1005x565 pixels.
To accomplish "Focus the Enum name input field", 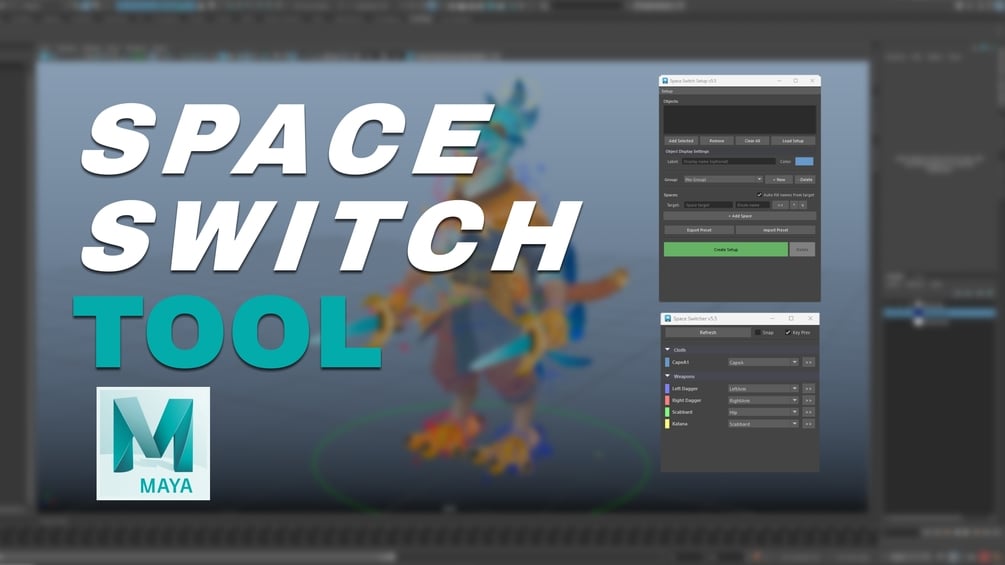I will click(752, 205).
